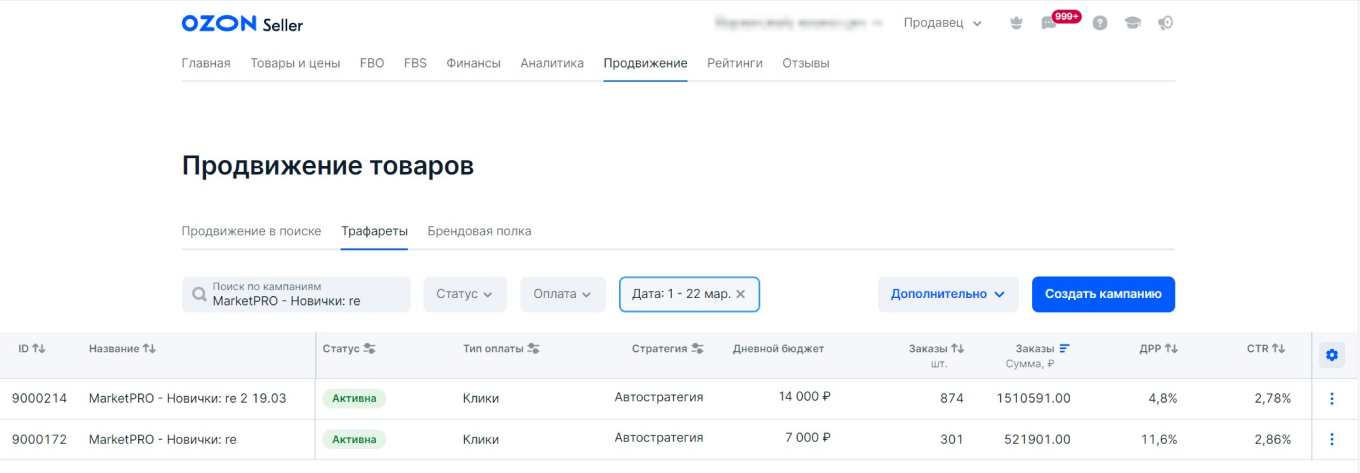Click ДРР value 4,8%

pyautogui.click(x=1162, y=398)
